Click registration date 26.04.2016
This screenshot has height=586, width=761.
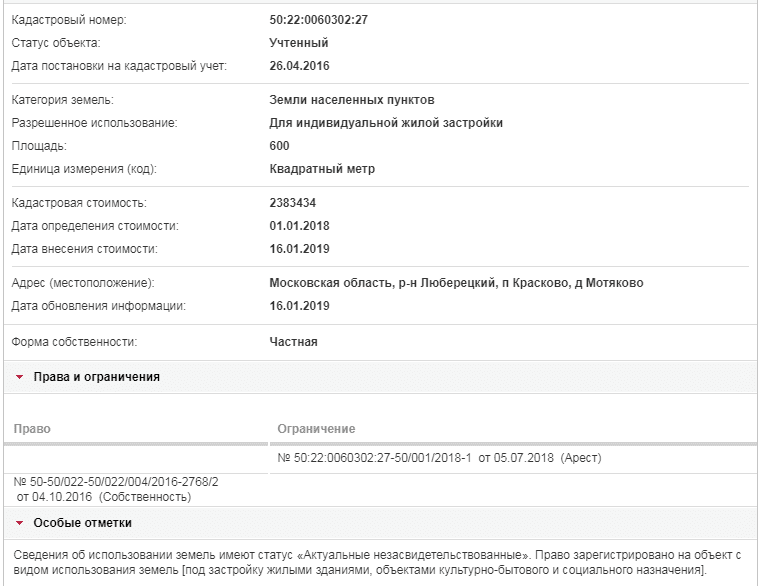299,66
